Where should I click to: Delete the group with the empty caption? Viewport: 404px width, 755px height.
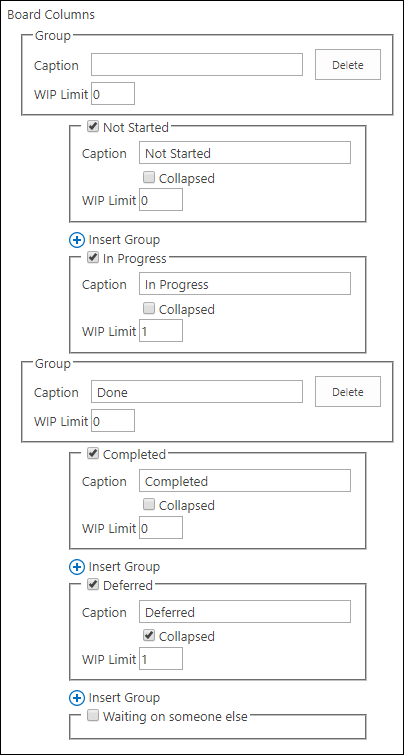coord(348,65)
